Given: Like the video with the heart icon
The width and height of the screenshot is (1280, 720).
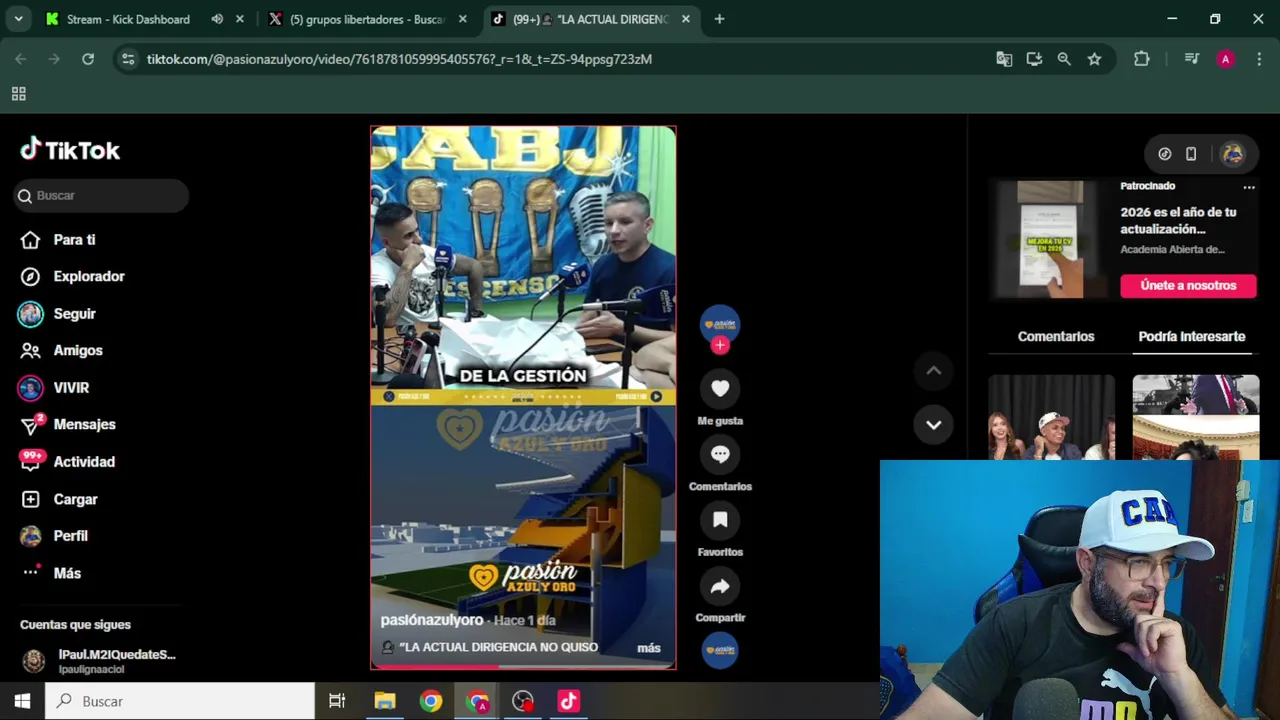Looking at the screenshot, I should (x=720, y=388).
